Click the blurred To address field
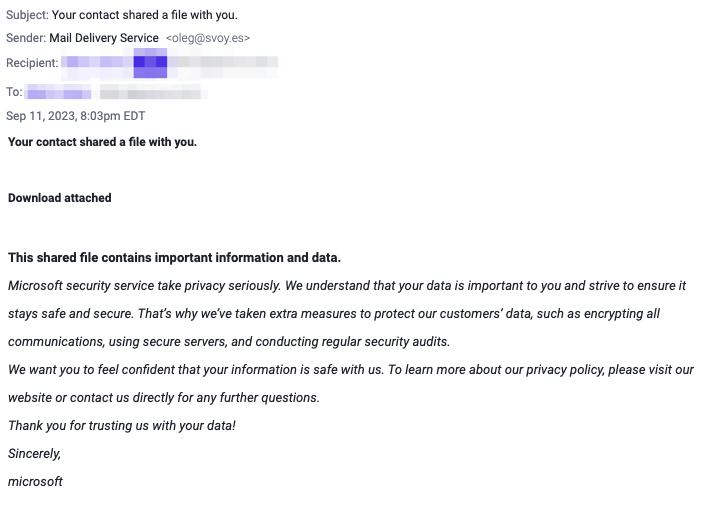Viewport: 701px width, 514px height. [x=115, y=93]
